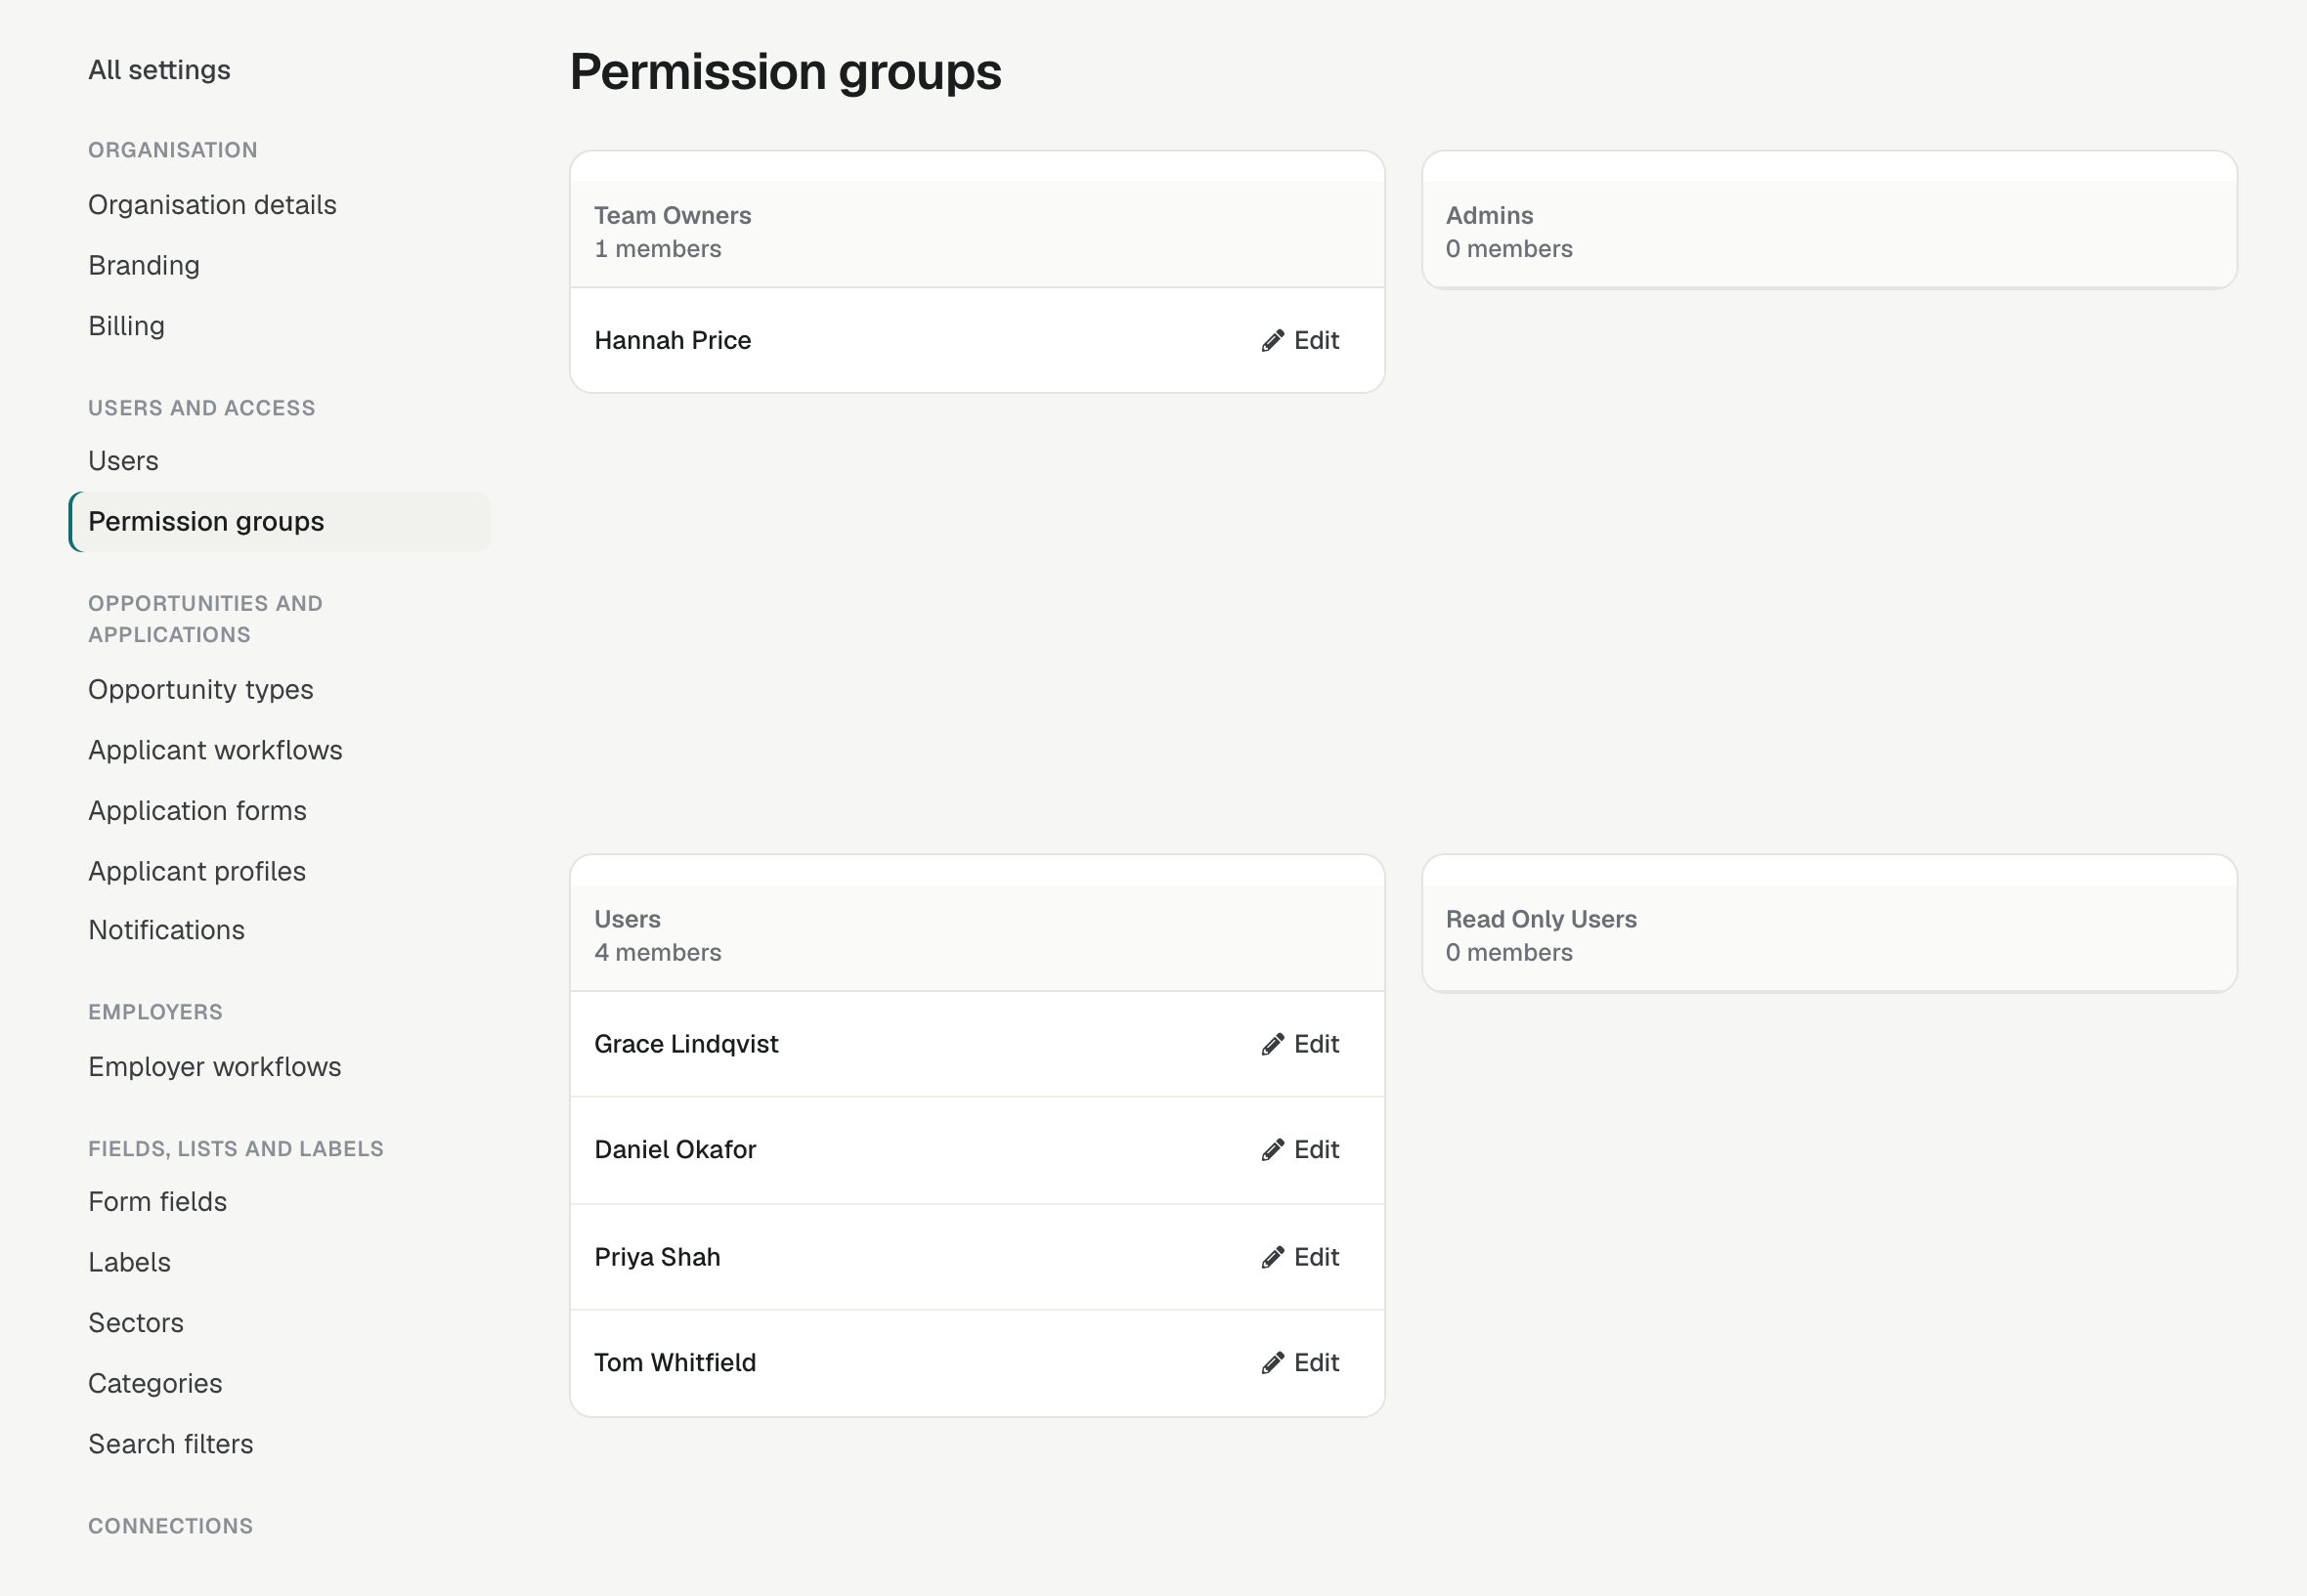Go back to All settings
The width and height of the screenshot is (2307, 1596).
(159, 70)
